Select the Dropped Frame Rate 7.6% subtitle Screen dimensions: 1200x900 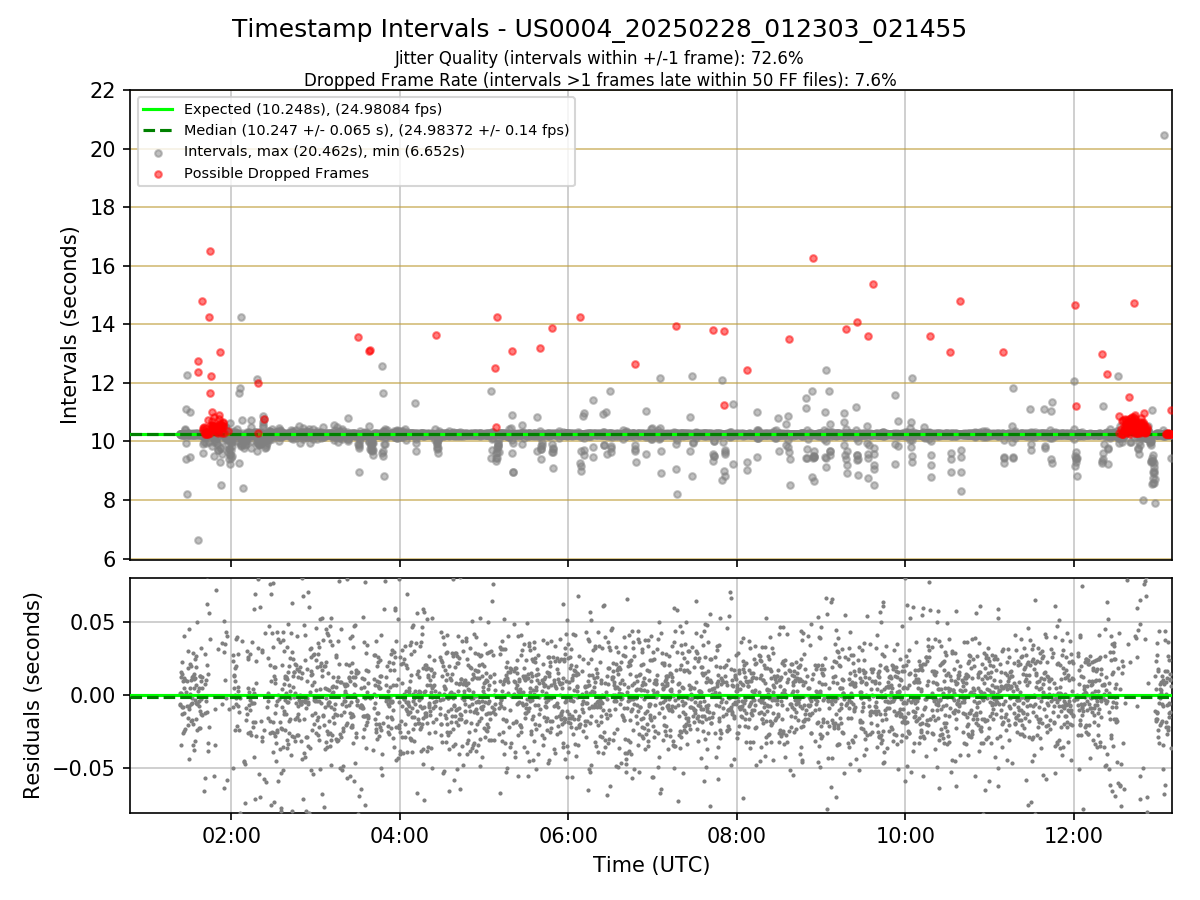599,79
